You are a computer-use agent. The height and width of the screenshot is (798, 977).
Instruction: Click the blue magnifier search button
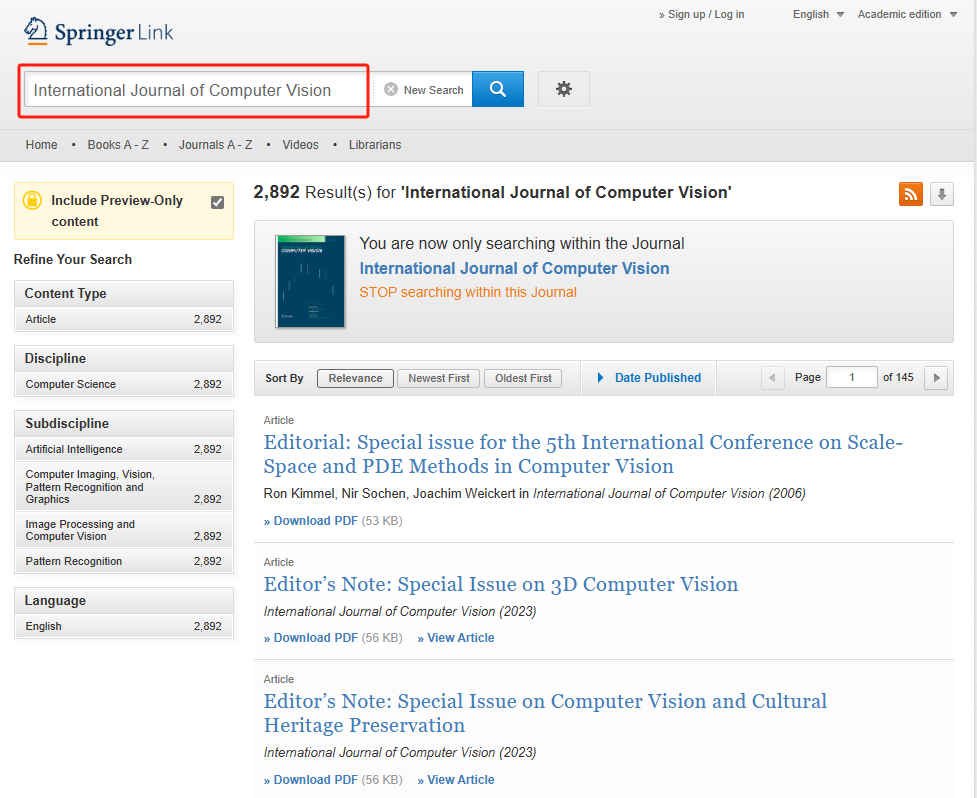click(x=497, y=89)
